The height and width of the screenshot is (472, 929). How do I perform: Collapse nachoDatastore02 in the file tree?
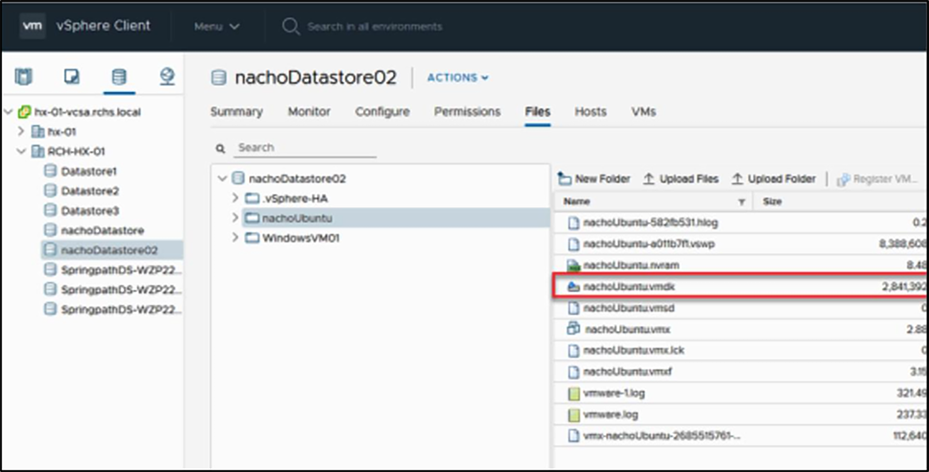222,179
